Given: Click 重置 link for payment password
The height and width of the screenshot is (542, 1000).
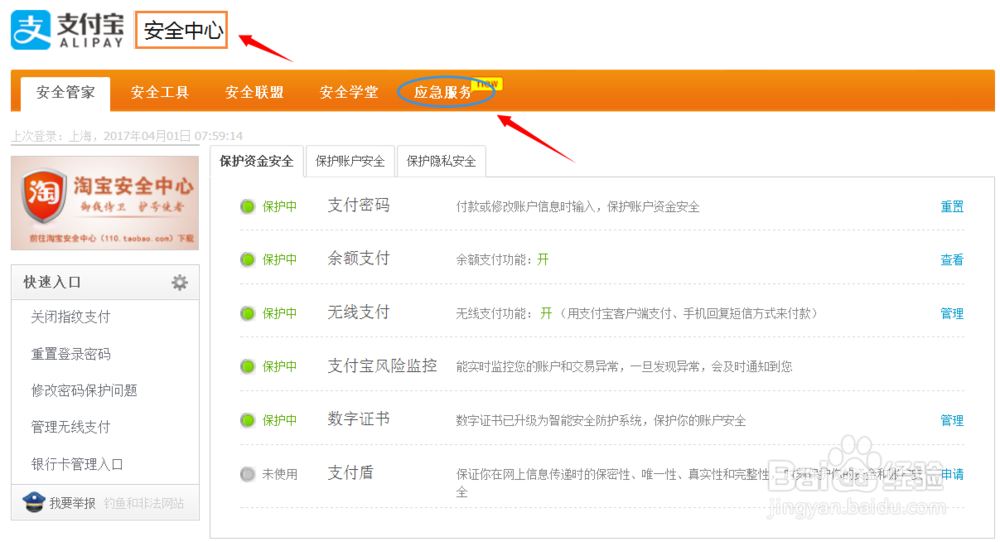Looking at the screenshot, I should coord(952,207).
